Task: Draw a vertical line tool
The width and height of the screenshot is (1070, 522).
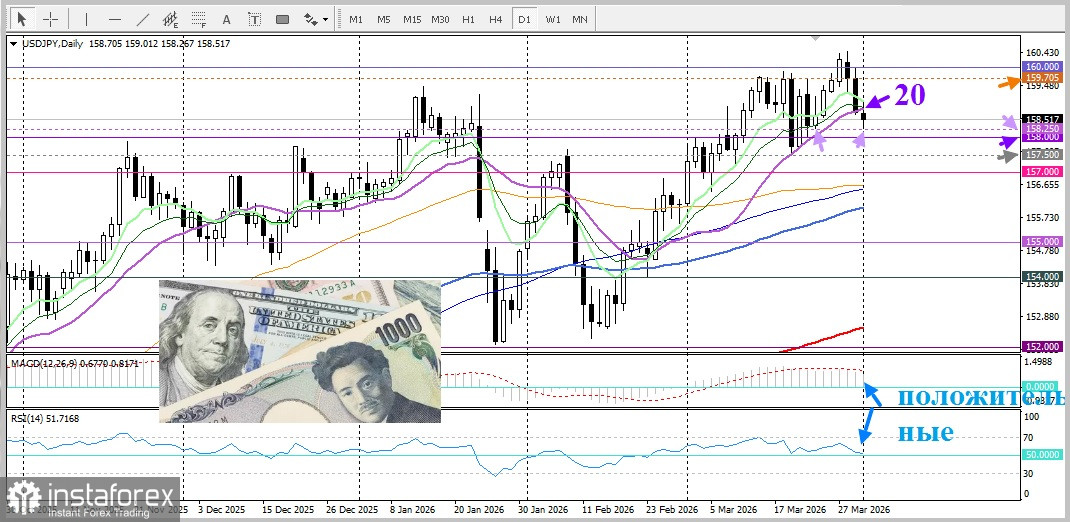Action: click(x=87, y=19)
